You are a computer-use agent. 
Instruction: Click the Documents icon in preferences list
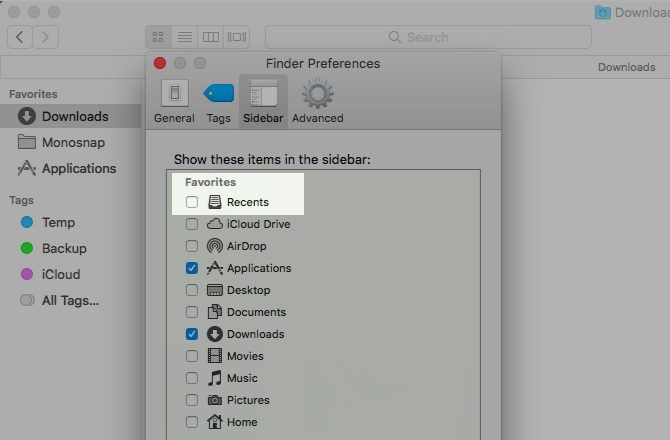pyautogui.click(x=215, y=312)
